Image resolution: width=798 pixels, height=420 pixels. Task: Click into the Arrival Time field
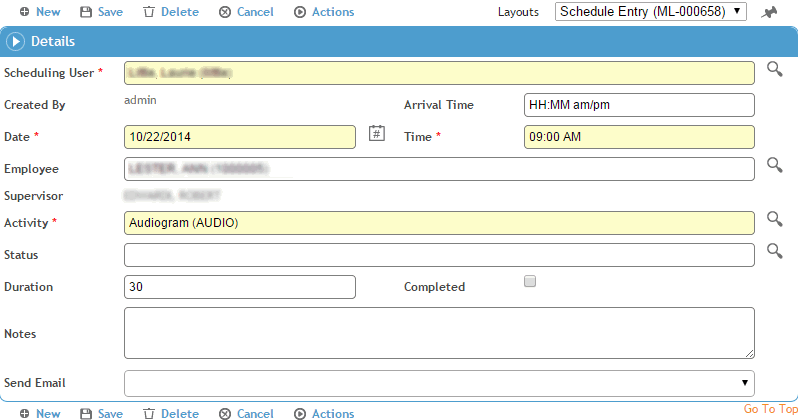[x=638, y=105]
